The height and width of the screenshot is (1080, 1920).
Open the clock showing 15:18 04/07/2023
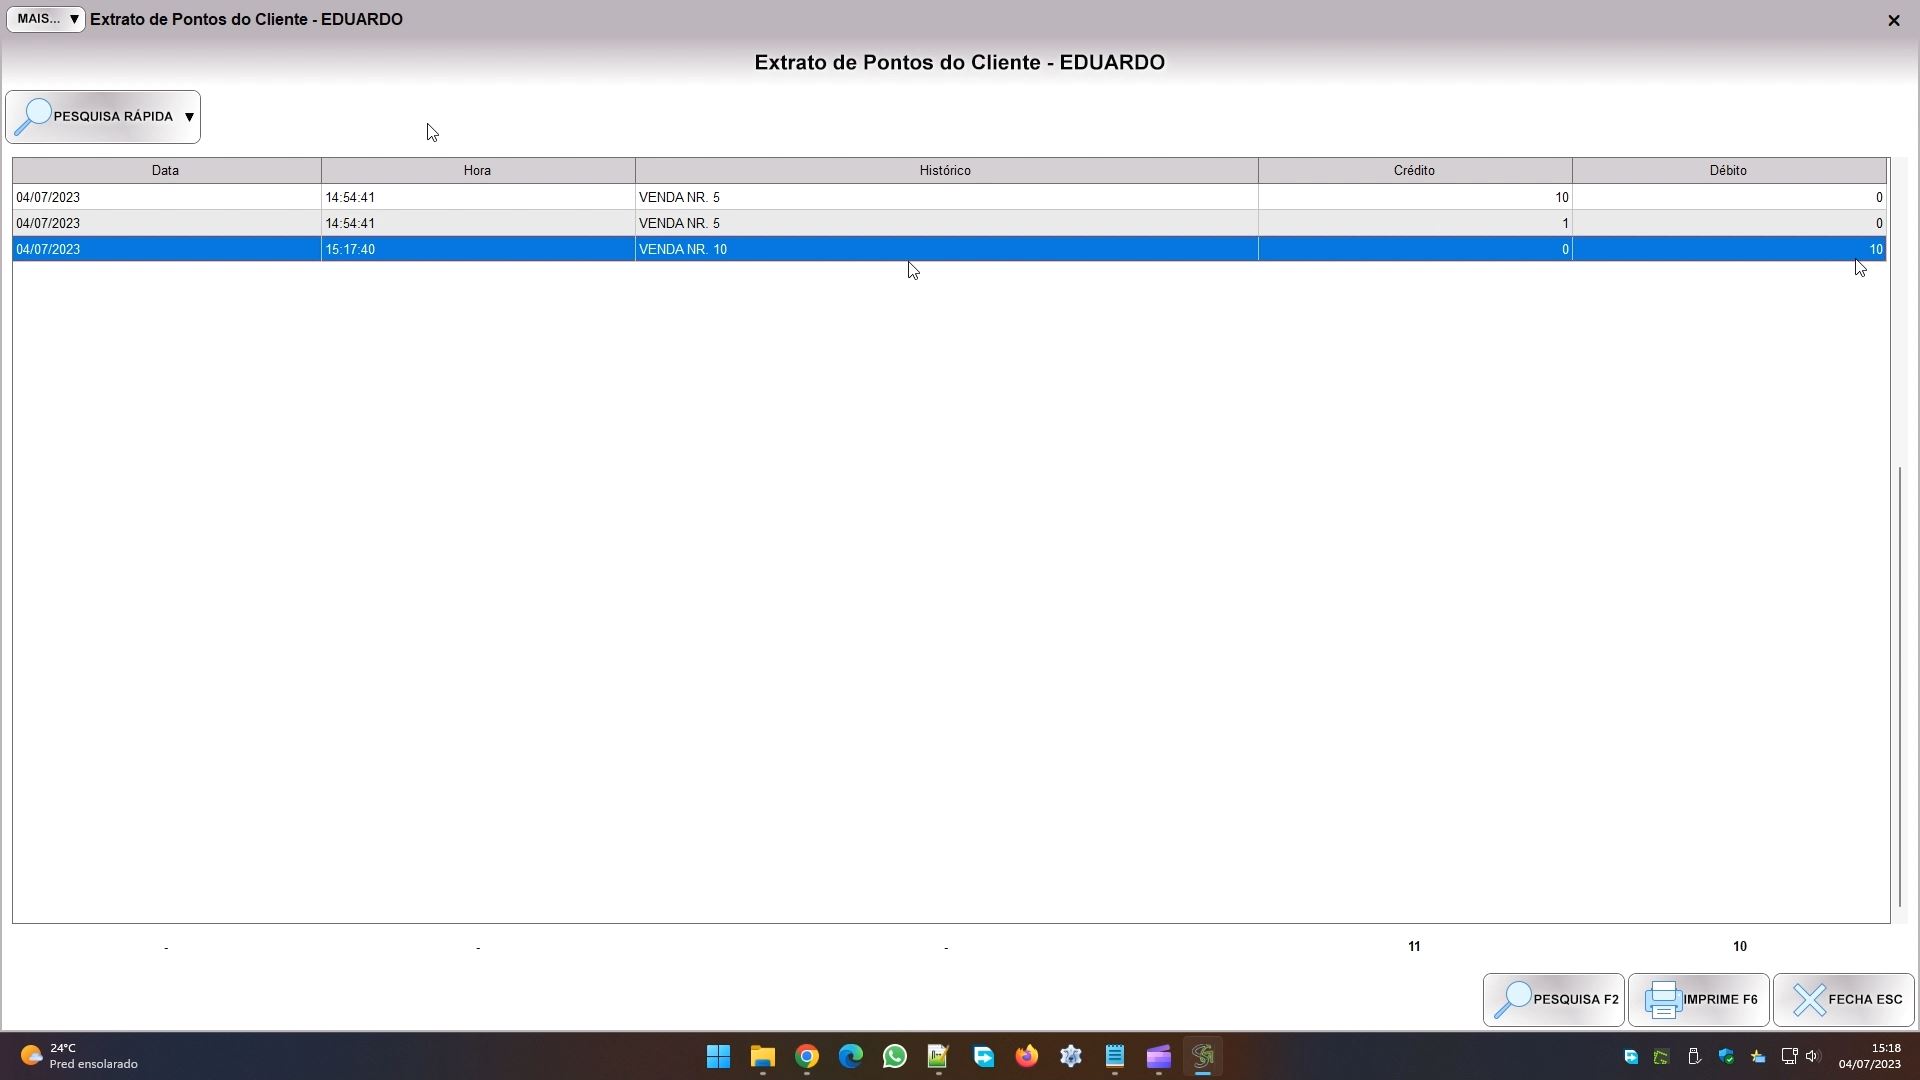(x=1870, y=1057)
